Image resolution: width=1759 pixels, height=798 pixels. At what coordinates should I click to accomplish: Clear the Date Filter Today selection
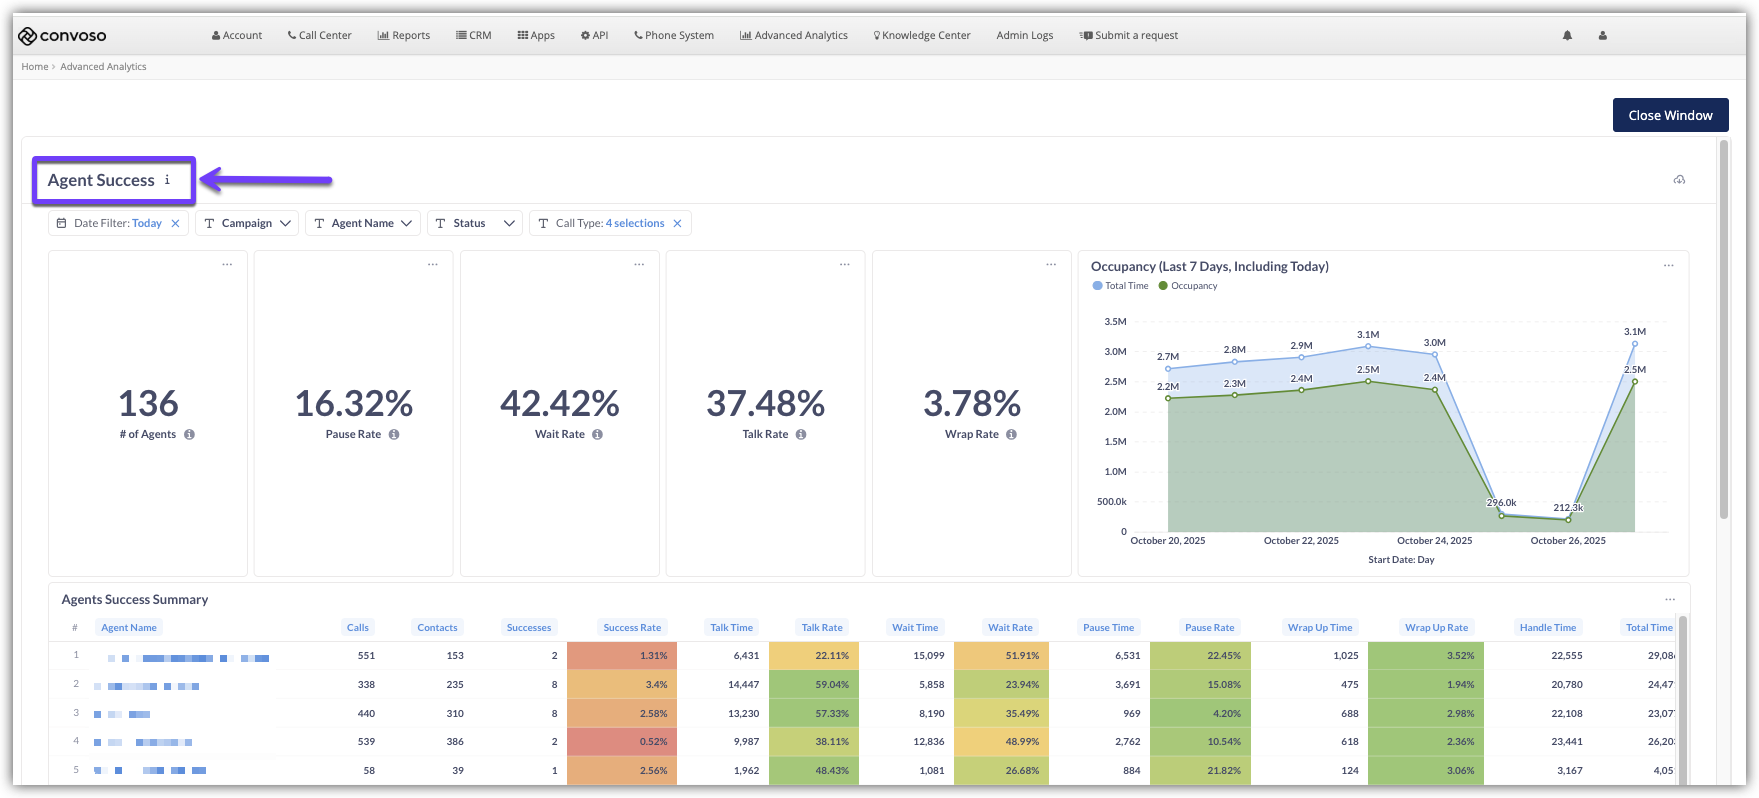point(176,223)
